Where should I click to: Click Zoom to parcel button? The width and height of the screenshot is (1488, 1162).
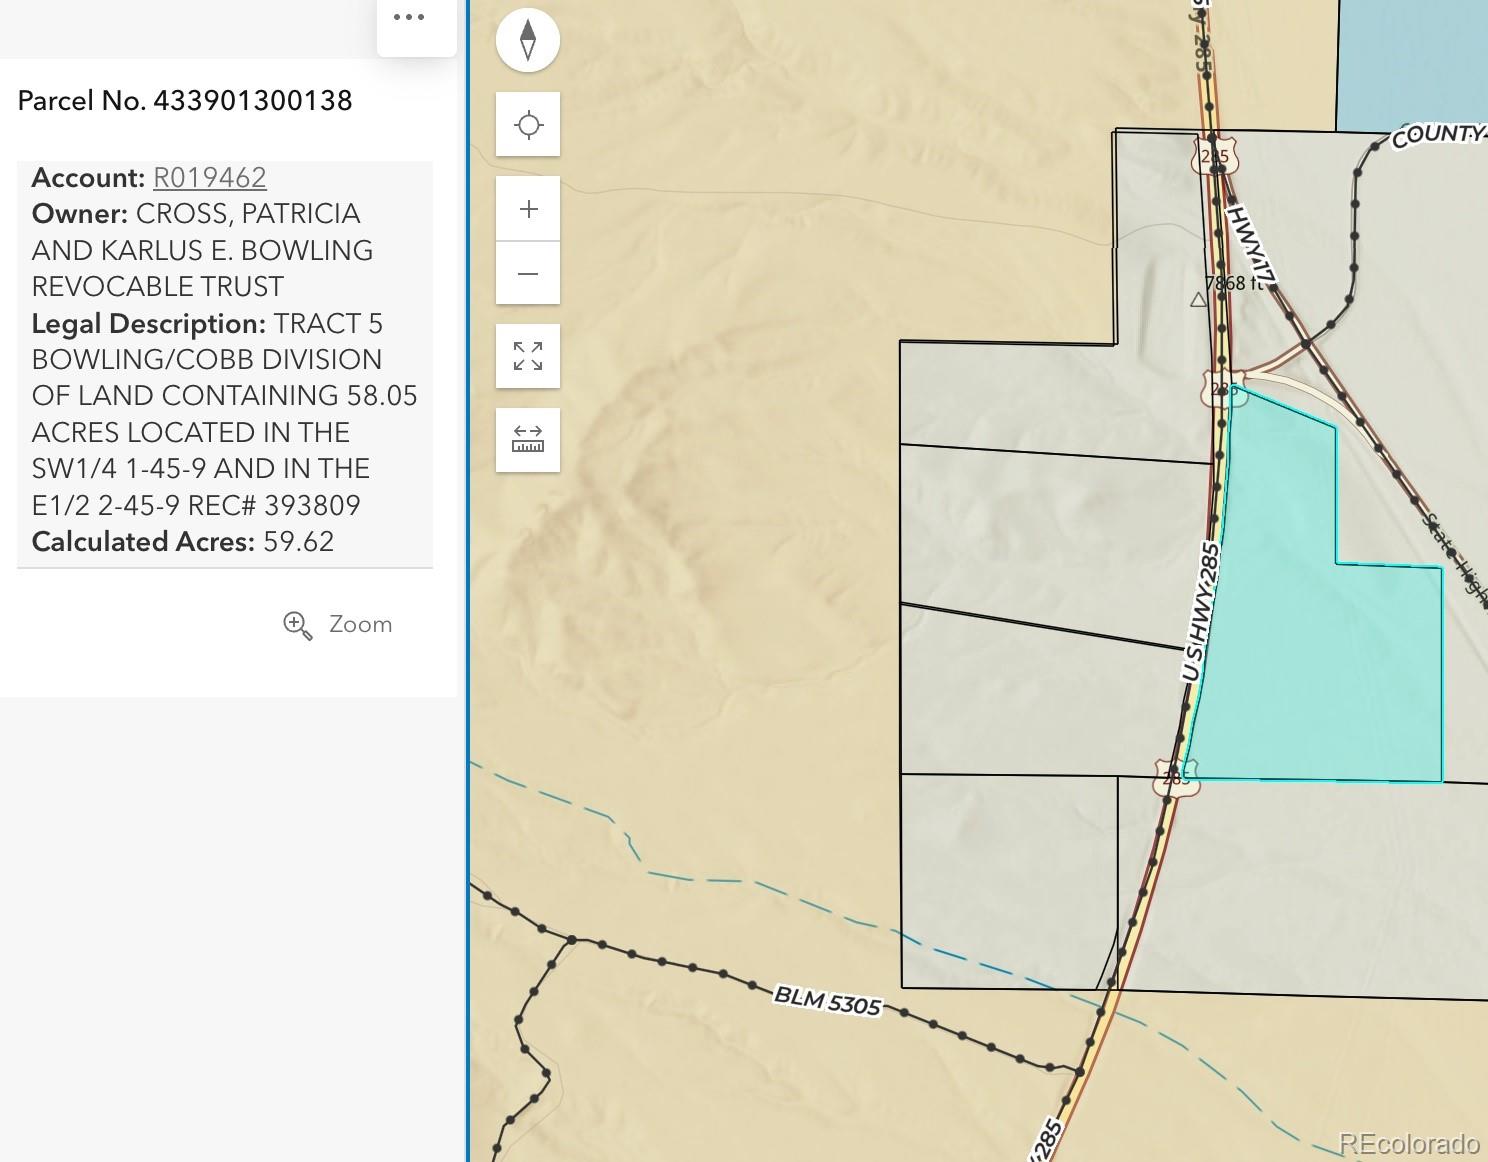tap(338, 625)
